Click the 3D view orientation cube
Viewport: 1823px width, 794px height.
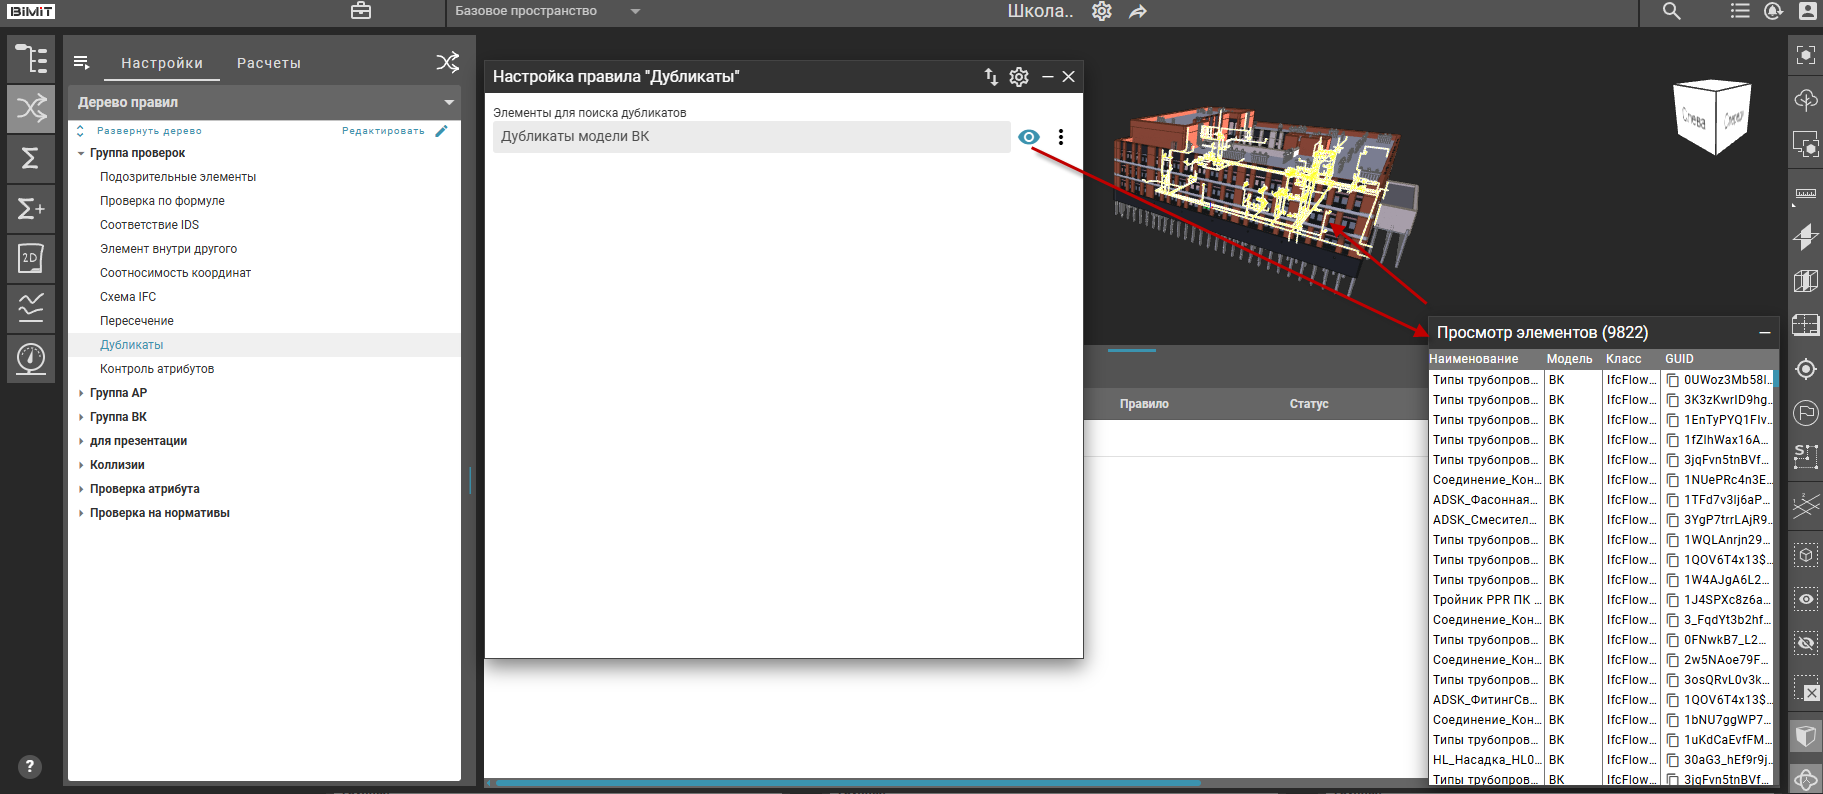click(1712, 118)
